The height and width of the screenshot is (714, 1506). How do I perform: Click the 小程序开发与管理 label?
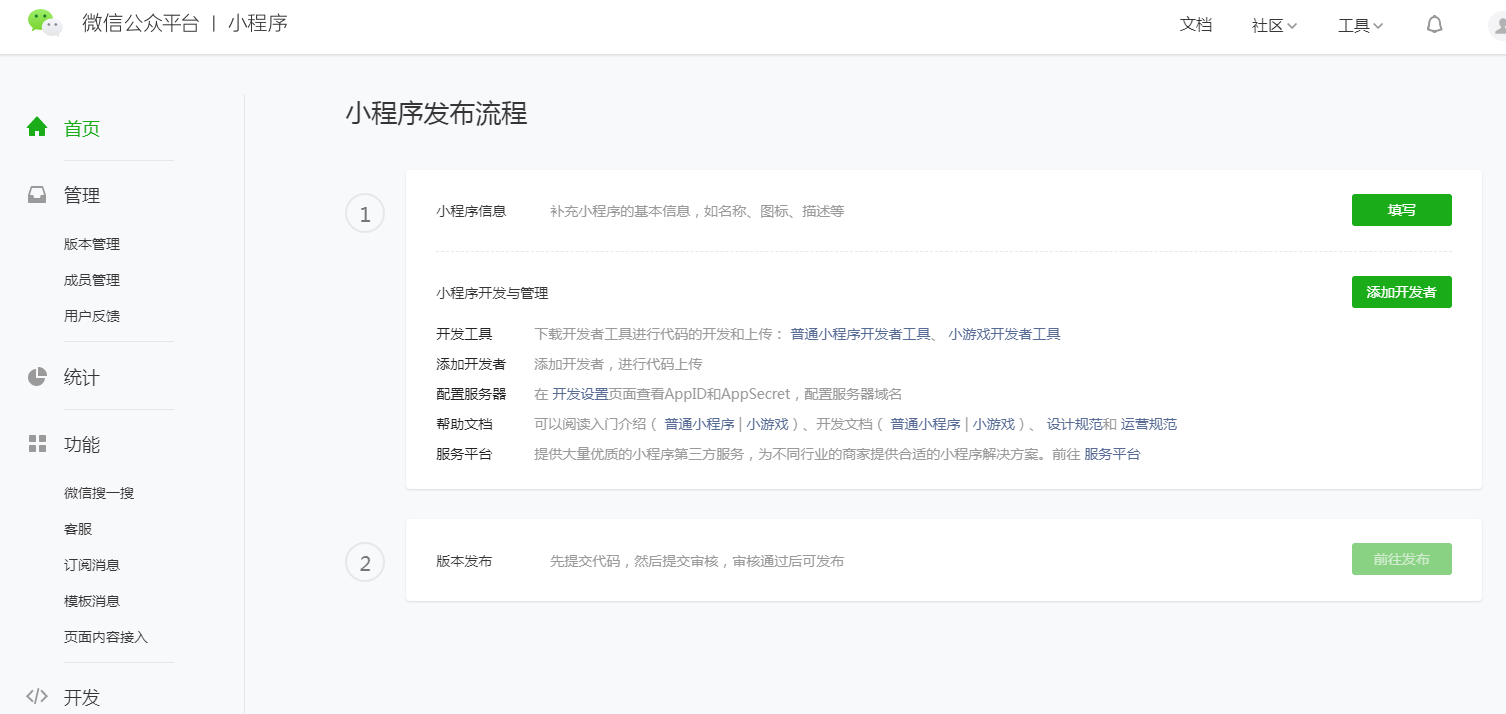click(492, 293)
